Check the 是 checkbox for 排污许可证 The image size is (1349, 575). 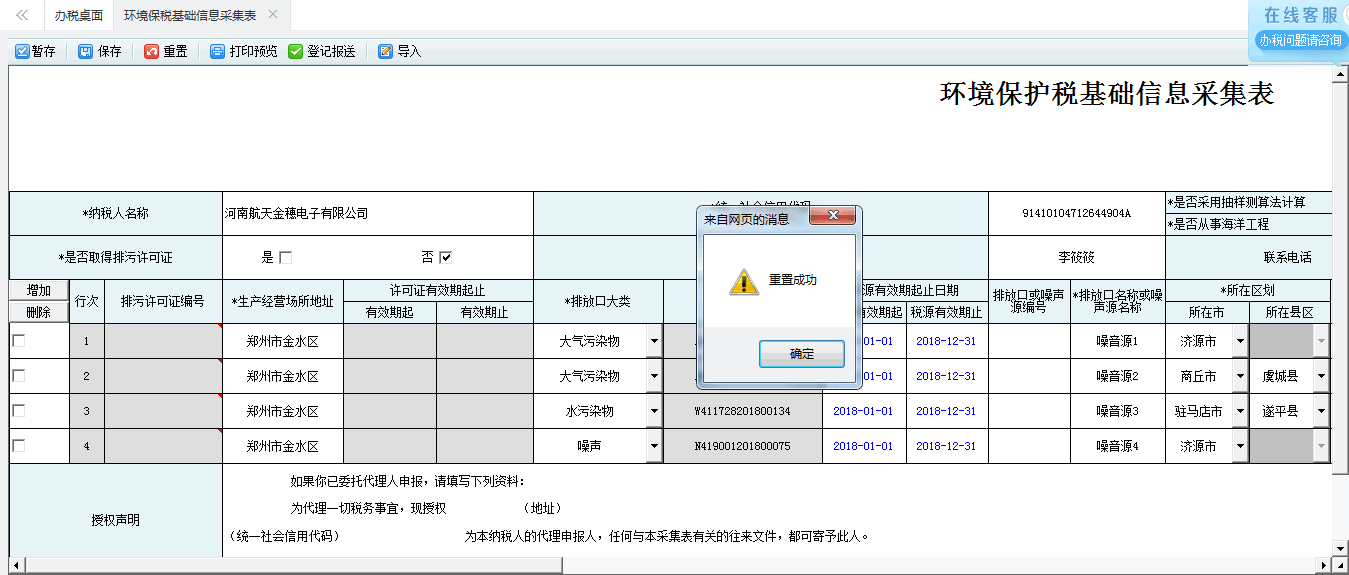286,258
